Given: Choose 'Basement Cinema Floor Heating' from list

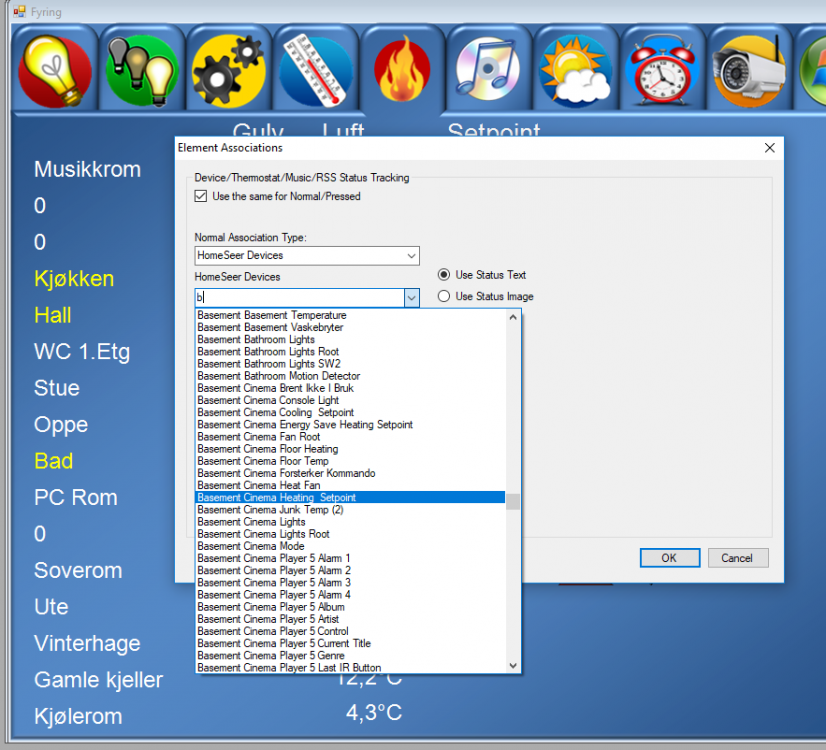Looking at the screenshot, I should [268, 449].
